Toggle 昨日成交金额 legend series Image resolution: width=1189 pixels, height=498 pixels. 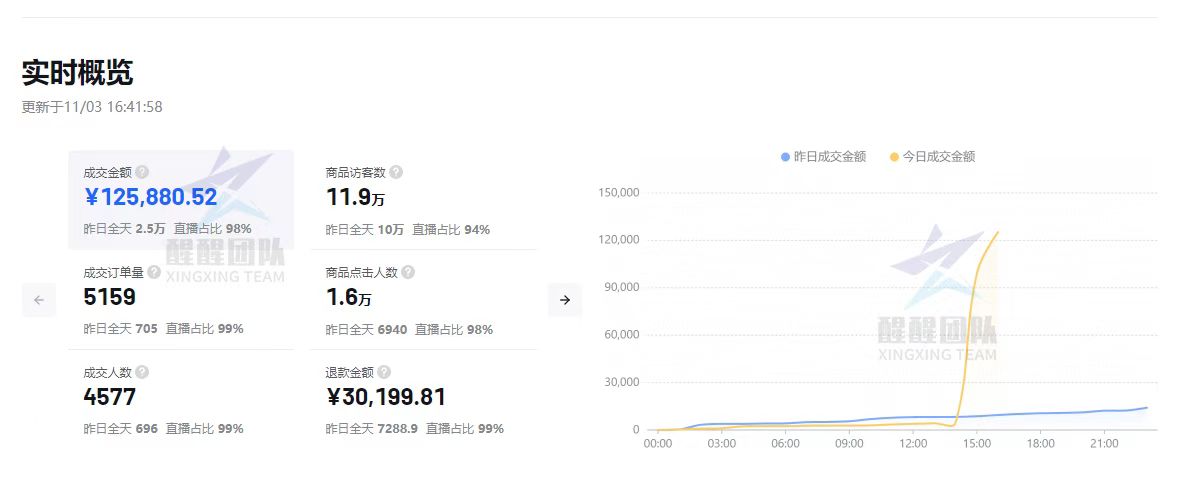824,157
